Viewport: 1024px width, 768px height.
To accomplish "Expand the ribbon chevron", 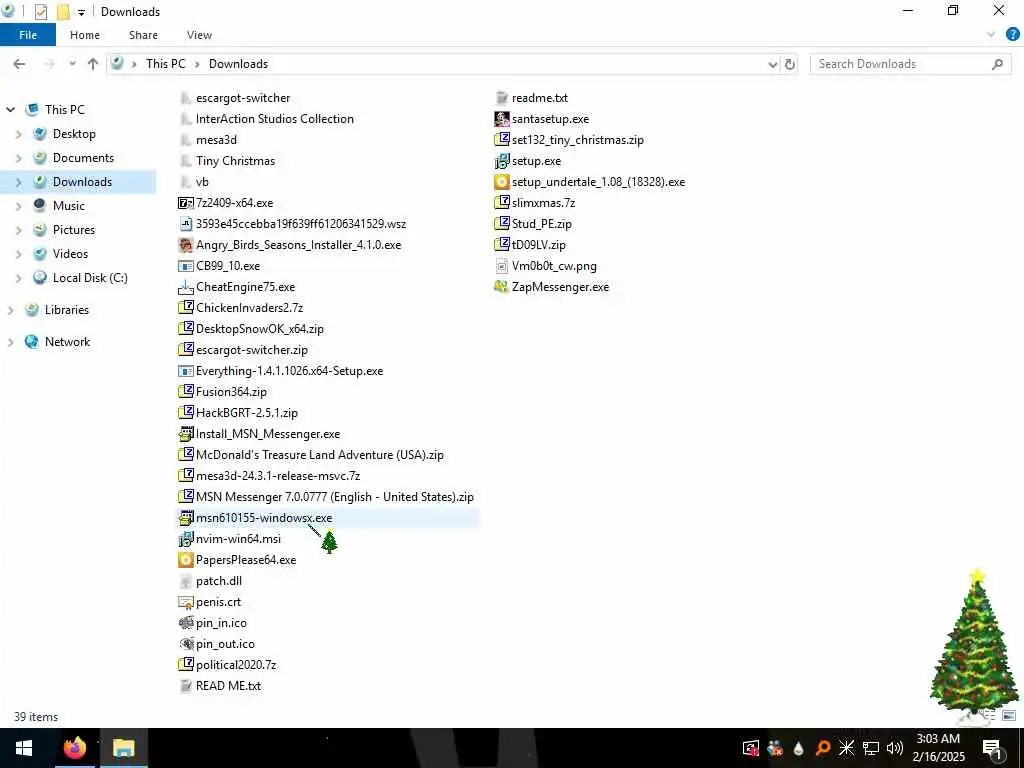I will (x=991, y=35).
